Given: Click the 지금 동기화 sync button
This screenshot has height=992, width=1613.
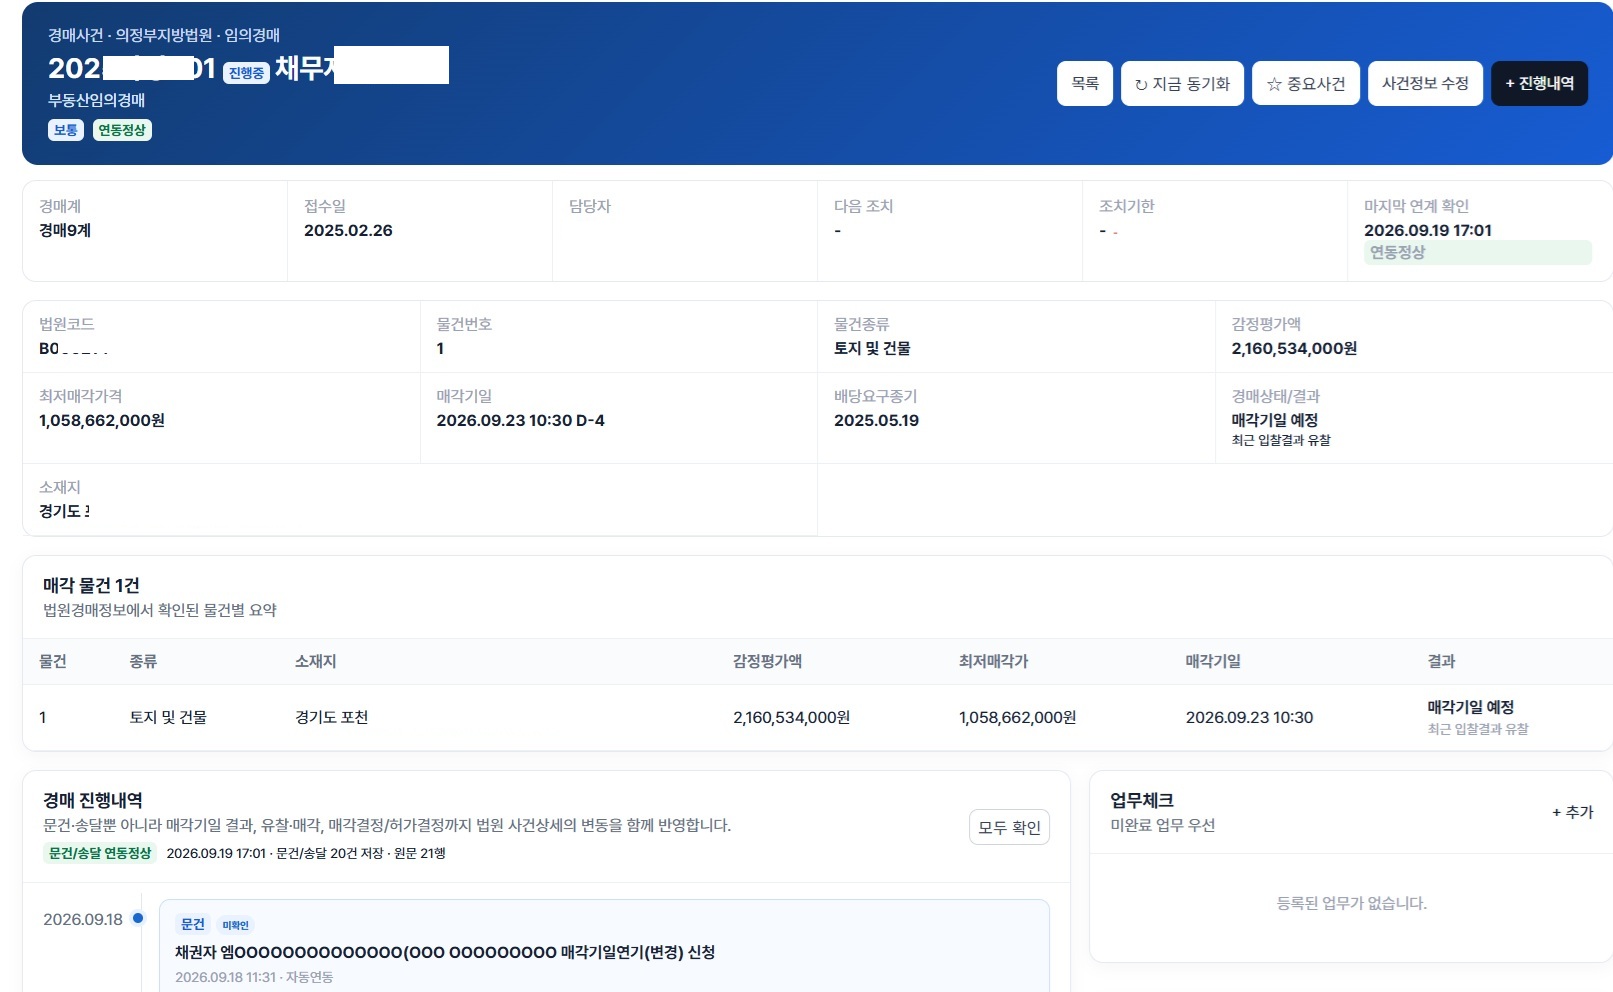Looking at the screenshot, I should 1182,84.
